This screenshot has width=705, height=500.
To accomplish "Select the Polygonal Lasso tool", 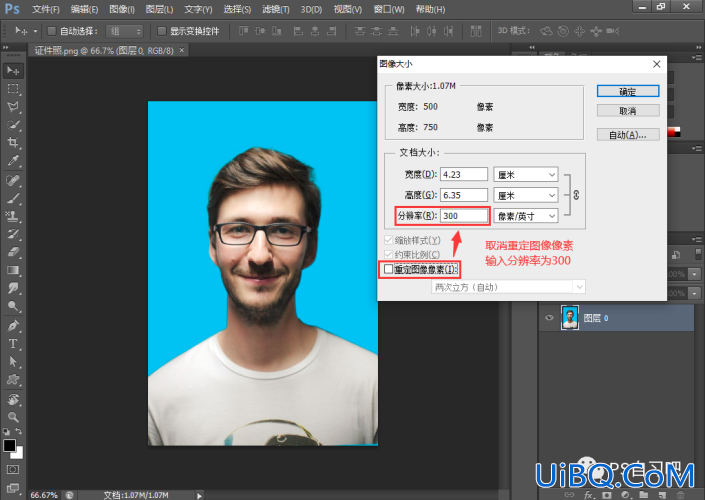I will pyautogui.click(x=13, y=107).
